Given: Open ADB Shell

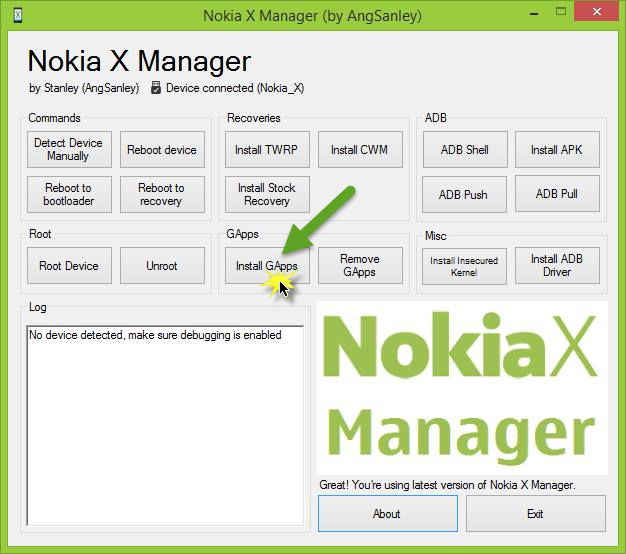Looking at the screenshot, I should click(465, 150).
